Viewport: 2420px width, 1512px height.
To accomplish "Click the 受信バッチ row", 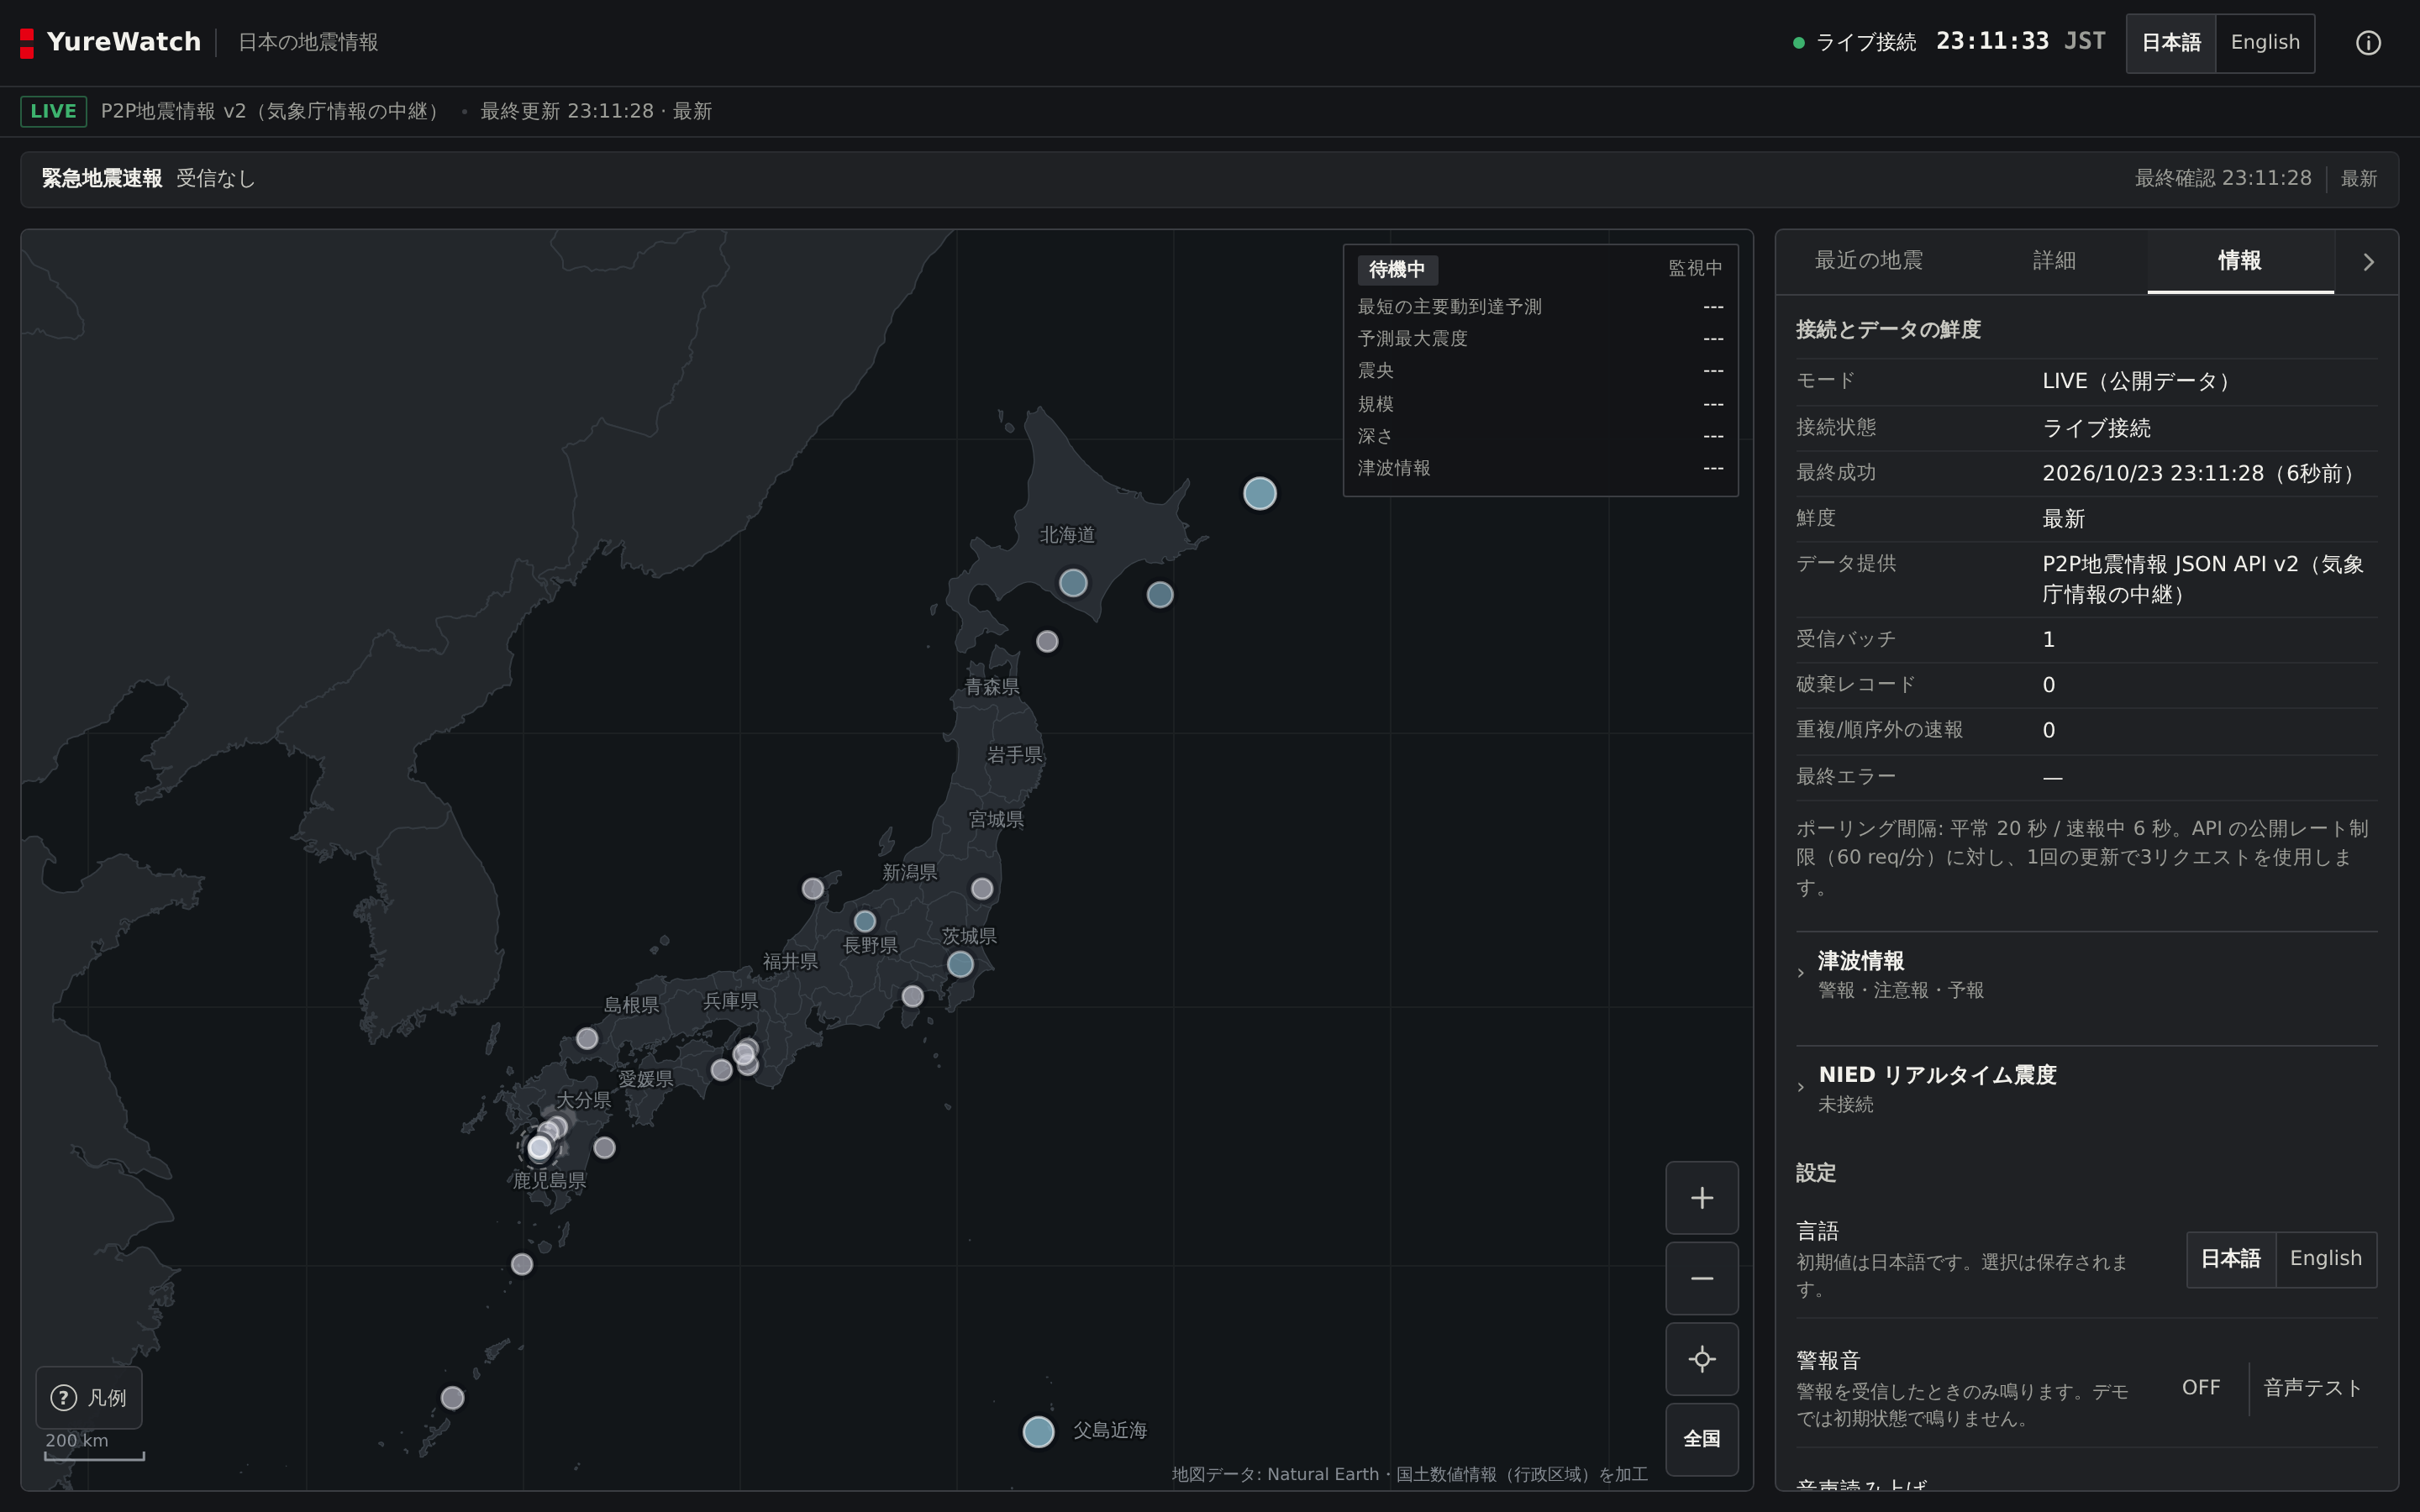I will click(x=2087, y=640).
